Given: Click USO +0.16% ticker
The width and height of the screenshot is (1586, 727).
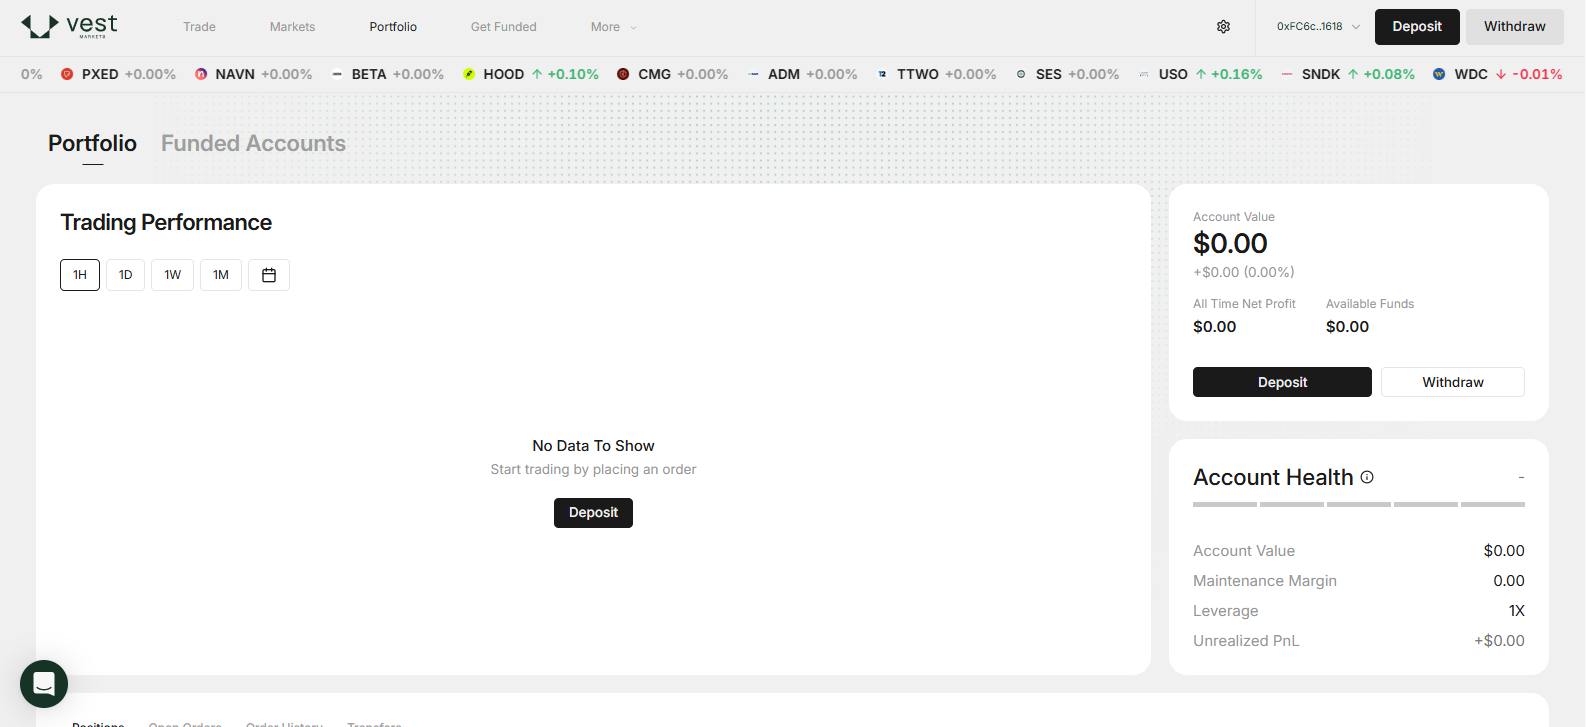Looking at the screenshot, I should (x=1200, y=74).
